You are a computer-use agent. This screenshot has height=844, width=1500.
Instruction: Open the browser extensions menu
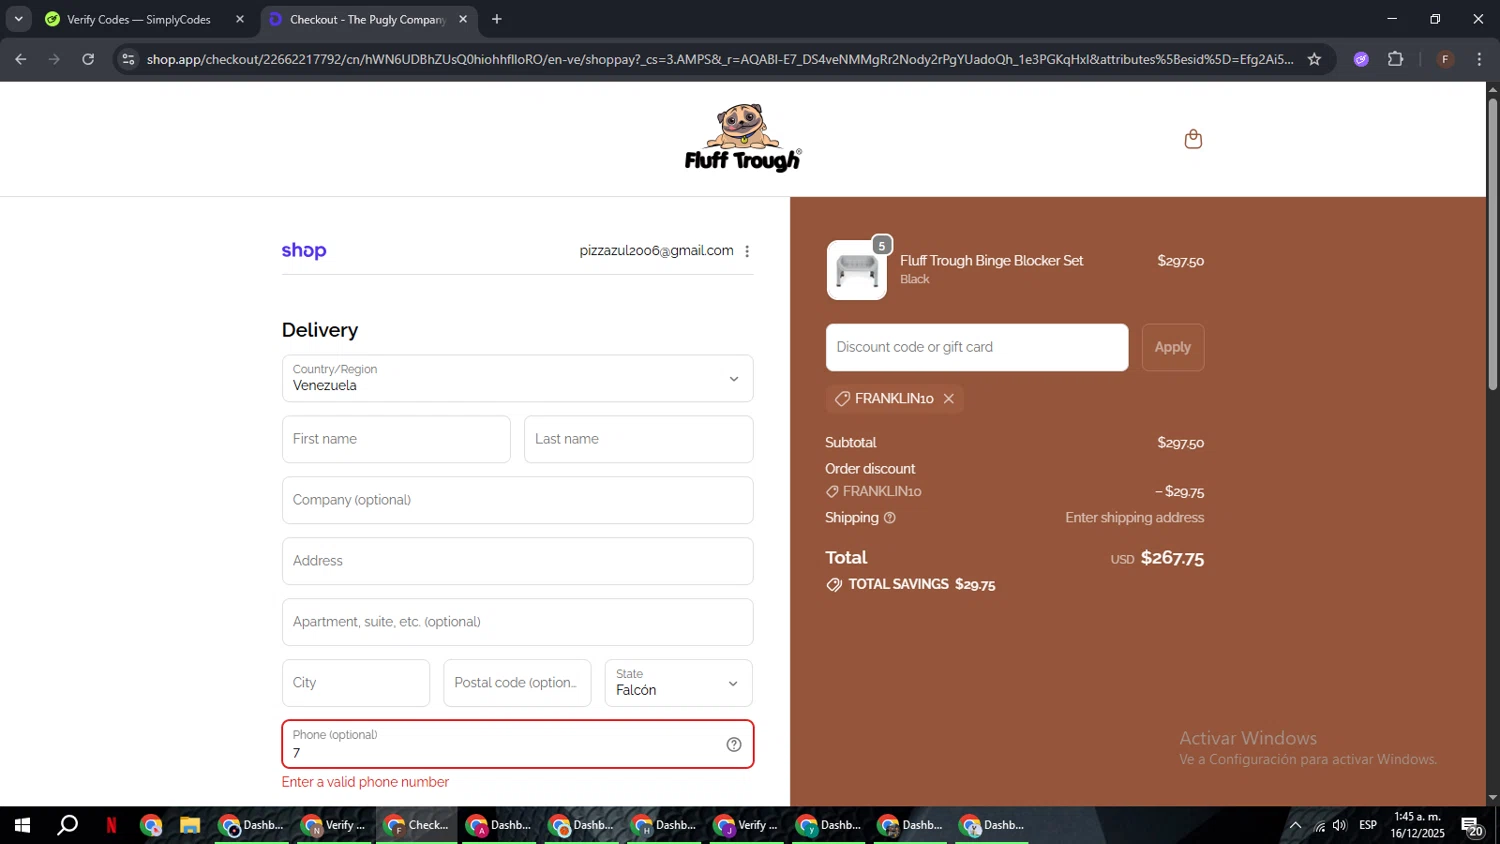coord(1395,59)
